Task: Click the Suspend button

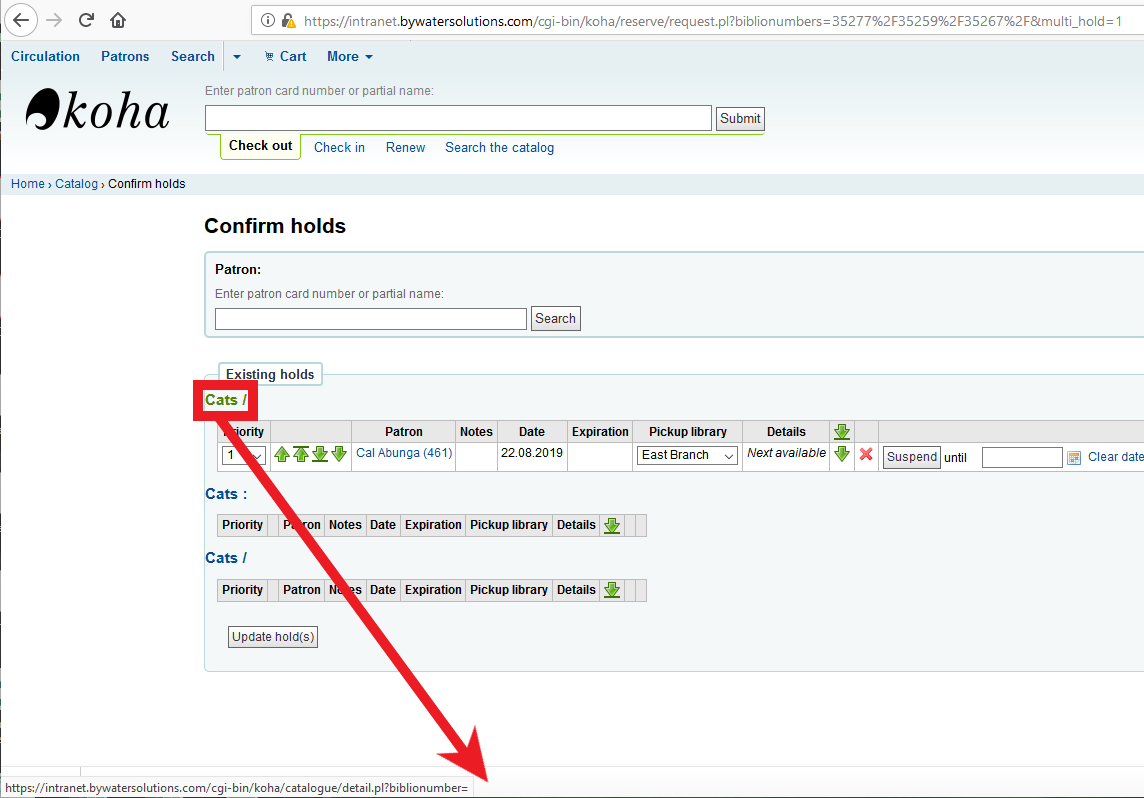Action: pyautogui.click(x=911, y=457)
